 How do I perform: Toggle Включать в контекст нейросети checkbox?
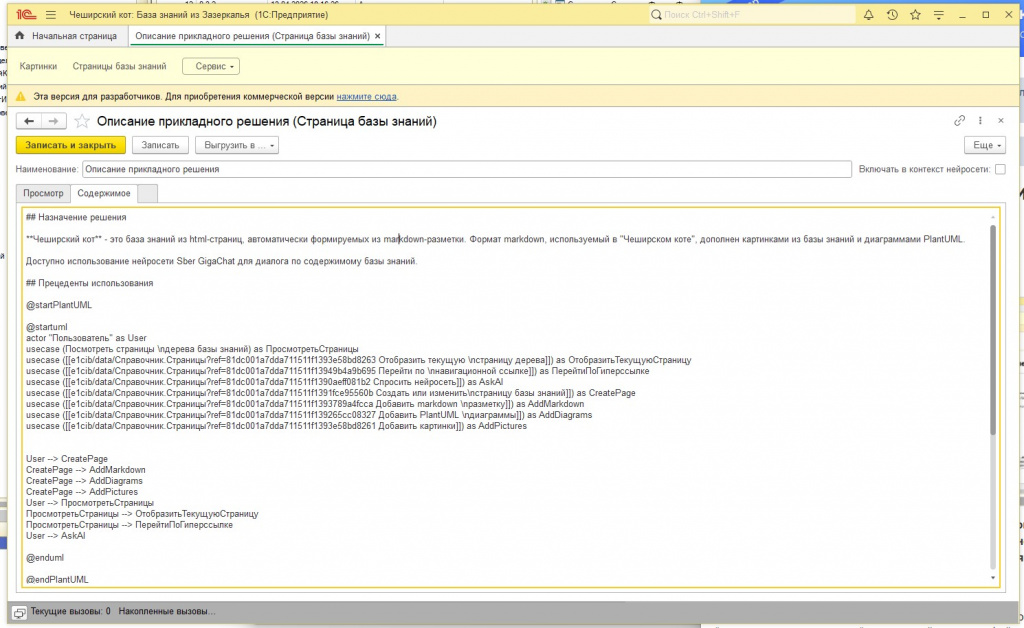[1000, 169]
